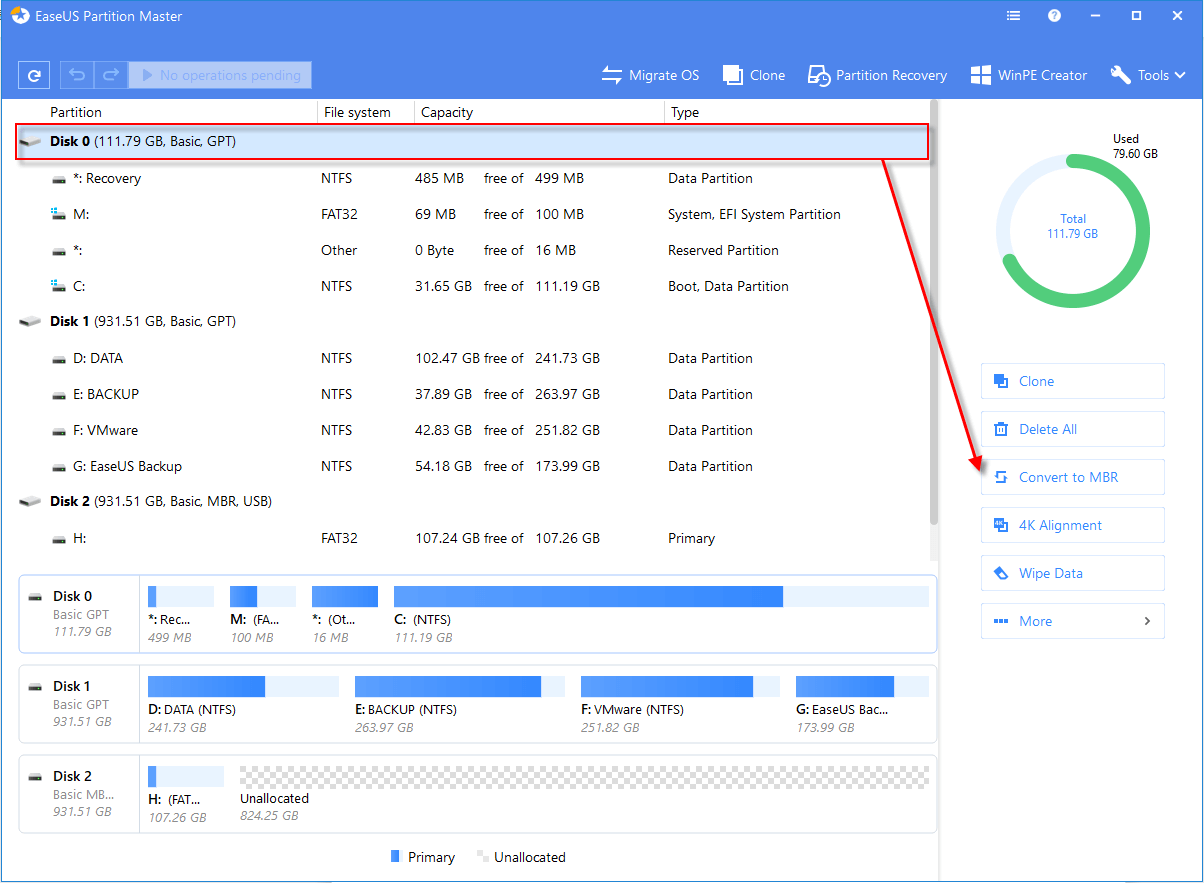1204x883 pixels.
Task: Click the Primary legend swatch
Action: point(395,857)
